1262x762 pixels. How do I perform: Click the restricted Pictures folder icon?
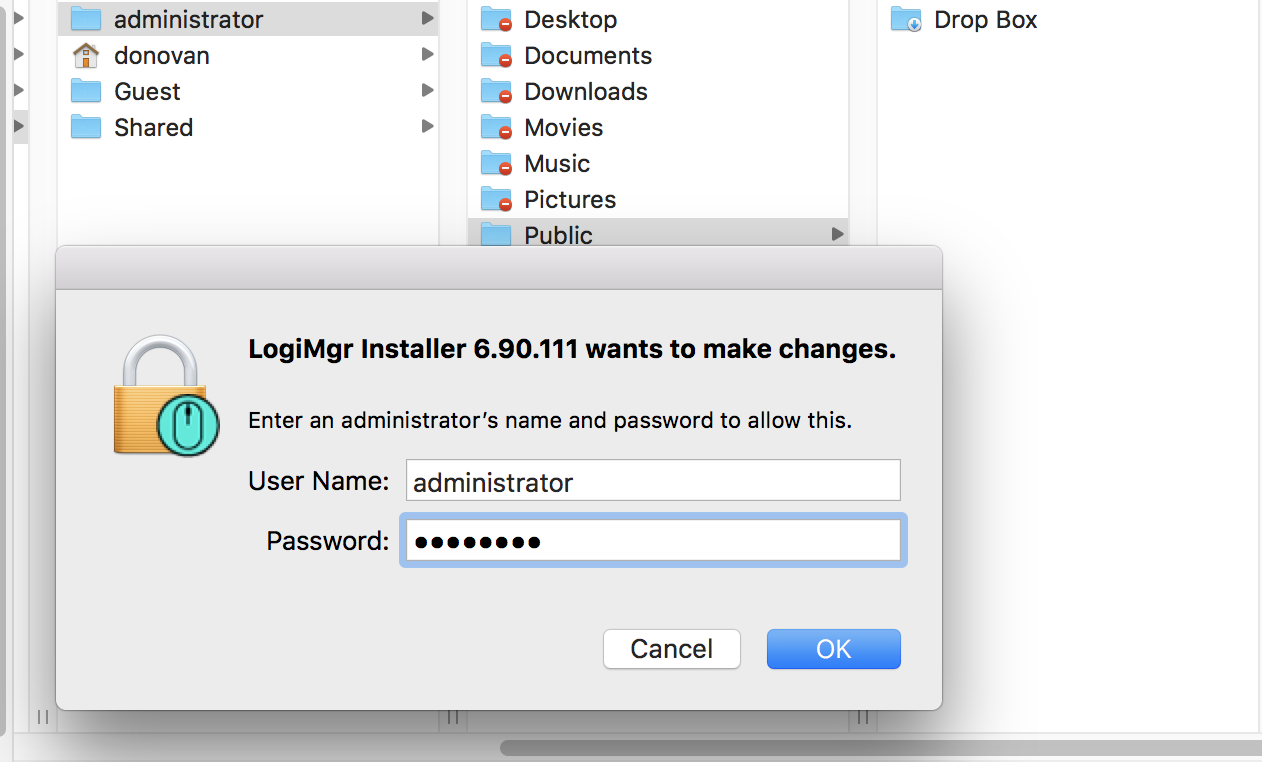497,199
